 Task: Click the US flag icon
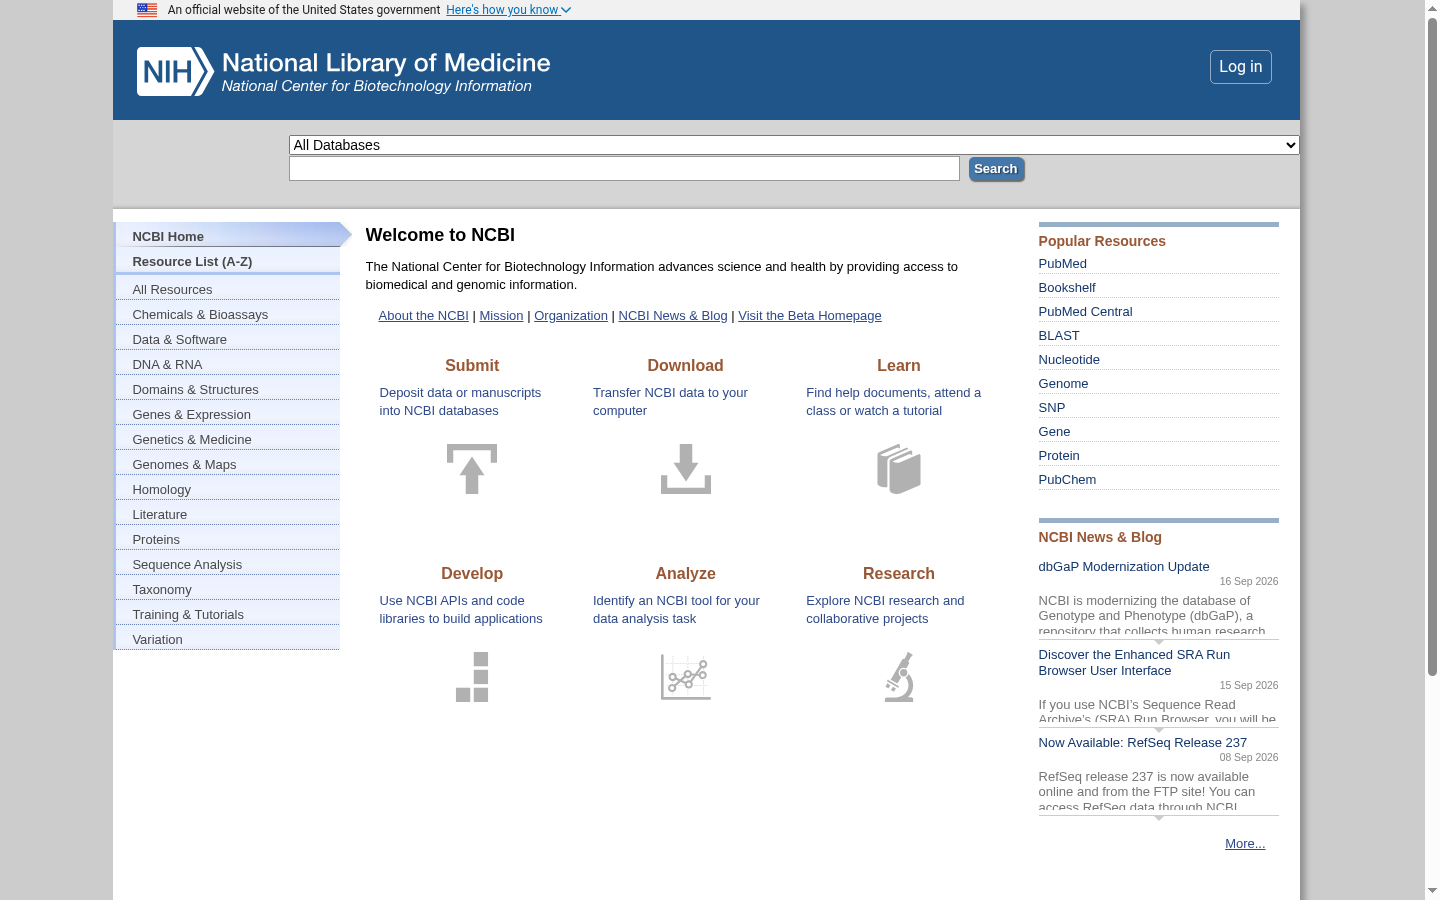(147, 10)
